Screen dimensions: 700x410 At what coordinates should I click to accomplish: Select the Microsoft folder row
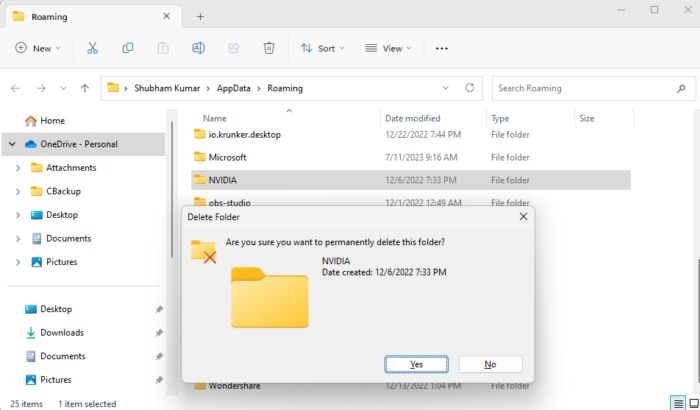coord(411,157)
